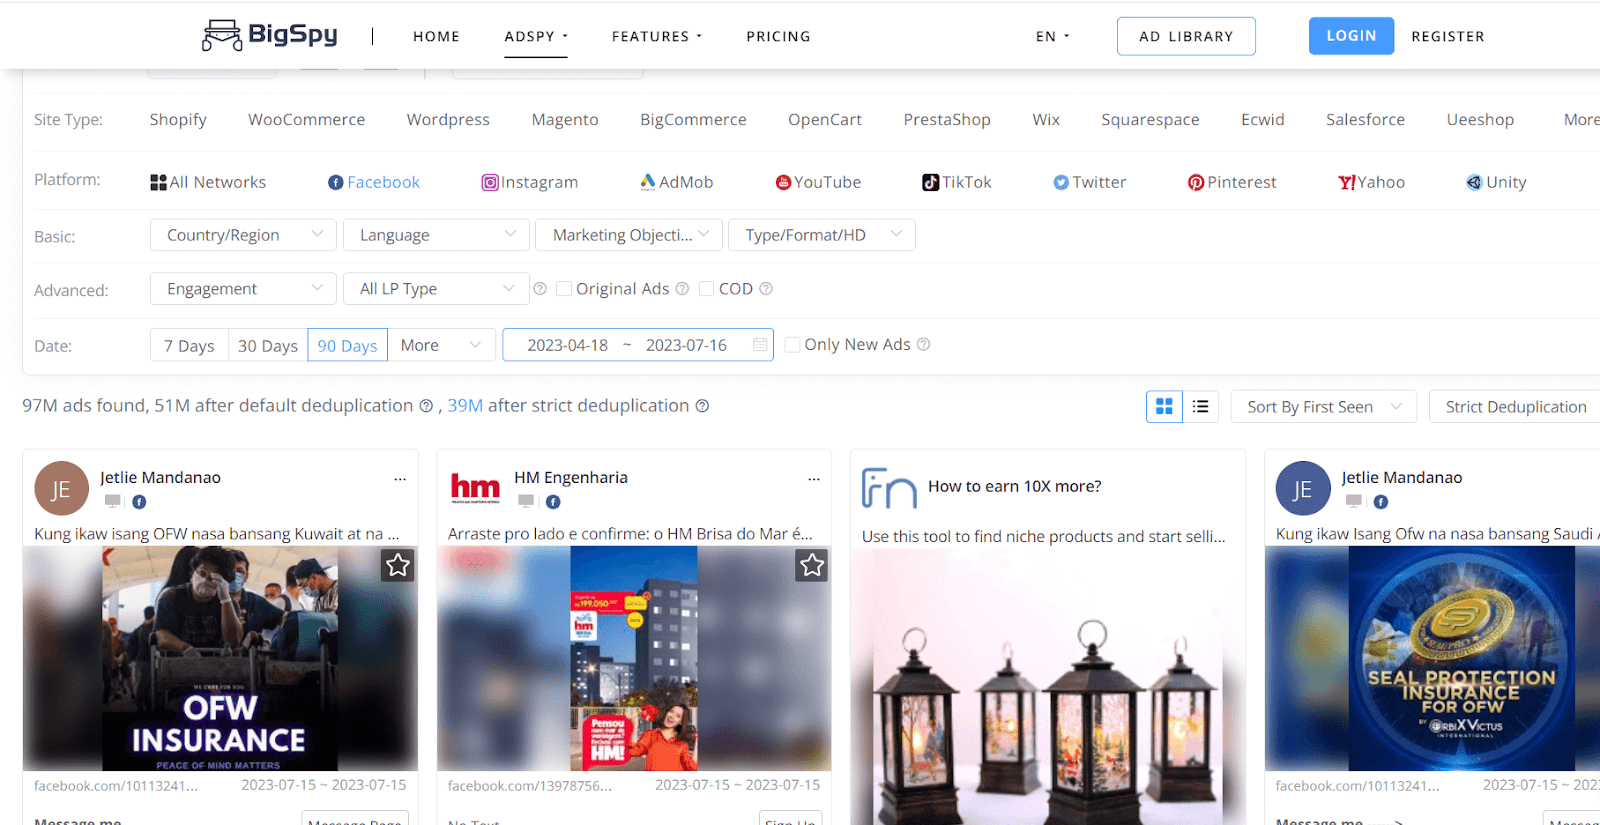Switch to grid view layout
Screen dimensions: 1600x825
[x=1164, y=407]
